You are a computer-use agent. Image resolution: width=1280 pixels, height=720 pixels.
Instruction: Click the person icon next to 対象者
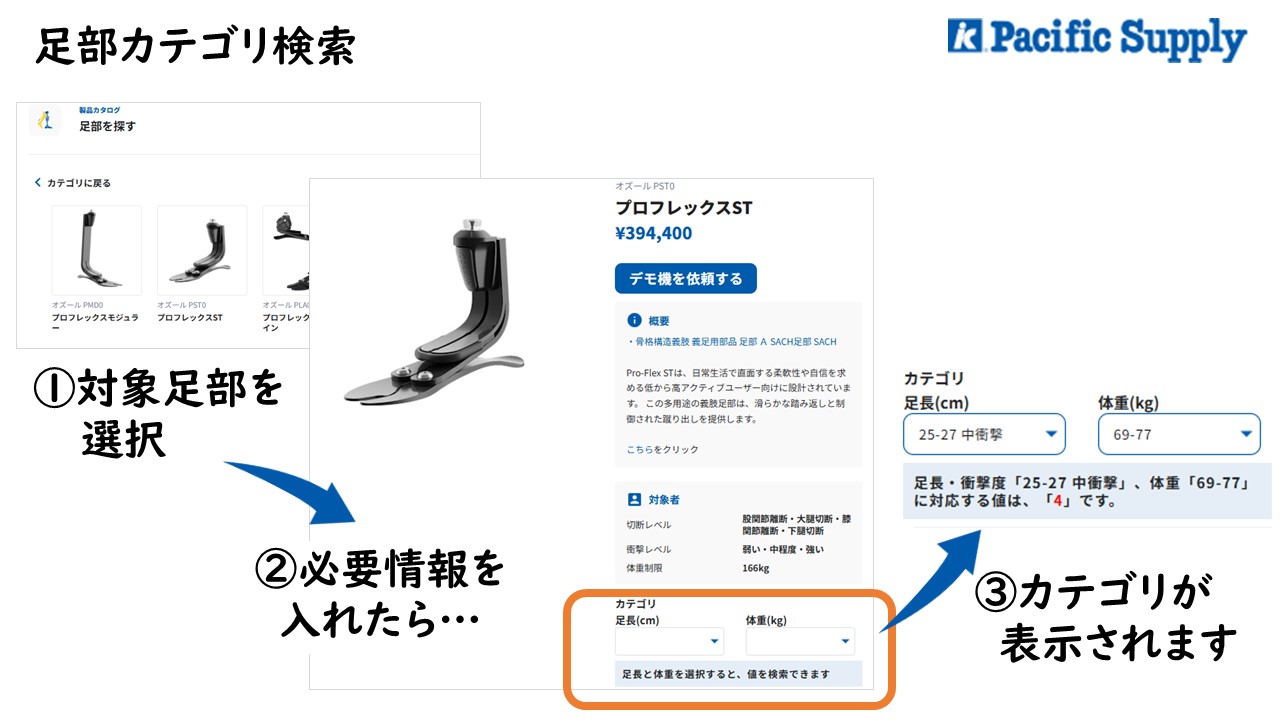633,498
